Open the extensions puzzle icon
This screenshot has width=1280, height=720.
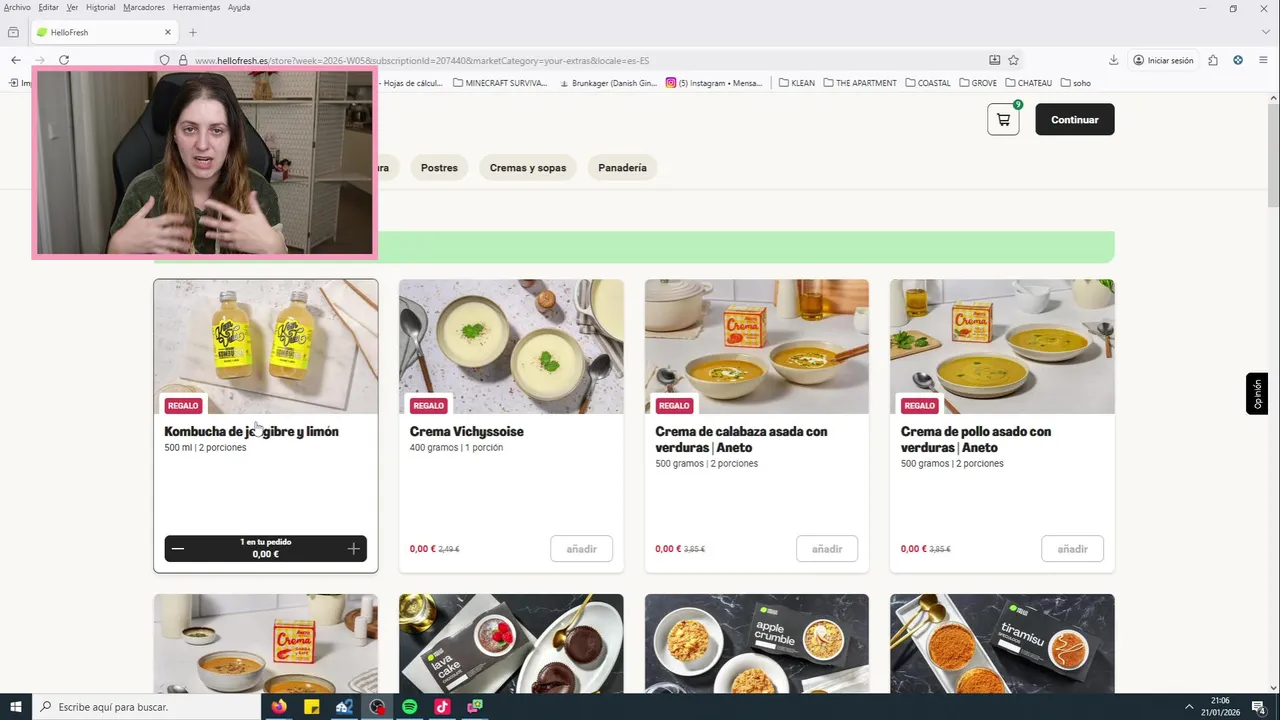[1213, 60]
